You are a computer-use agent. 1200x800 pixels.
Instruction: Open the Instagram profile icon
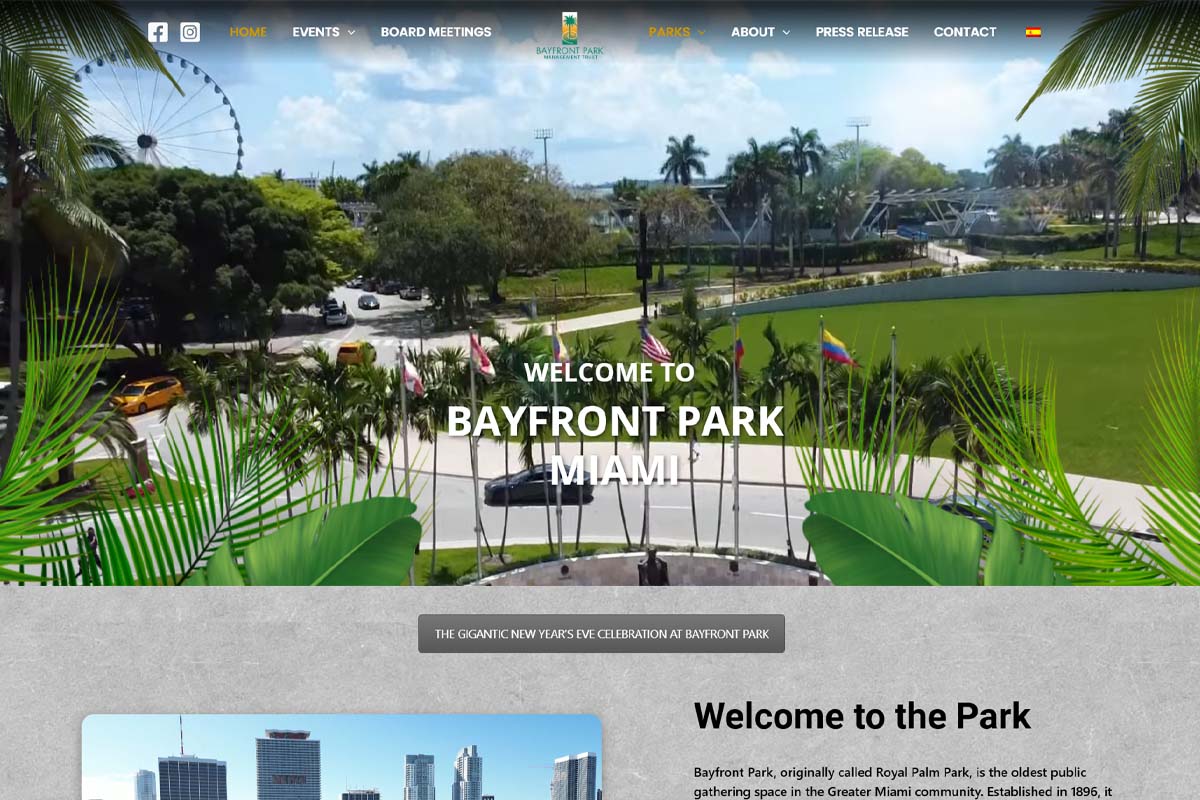point(190,32)
